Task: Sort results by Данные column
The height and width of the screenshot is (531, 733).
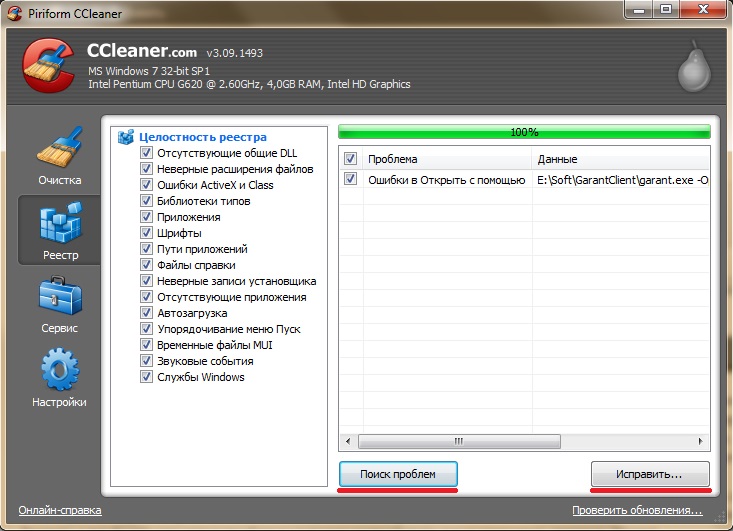Action: (x=621, y=159)
